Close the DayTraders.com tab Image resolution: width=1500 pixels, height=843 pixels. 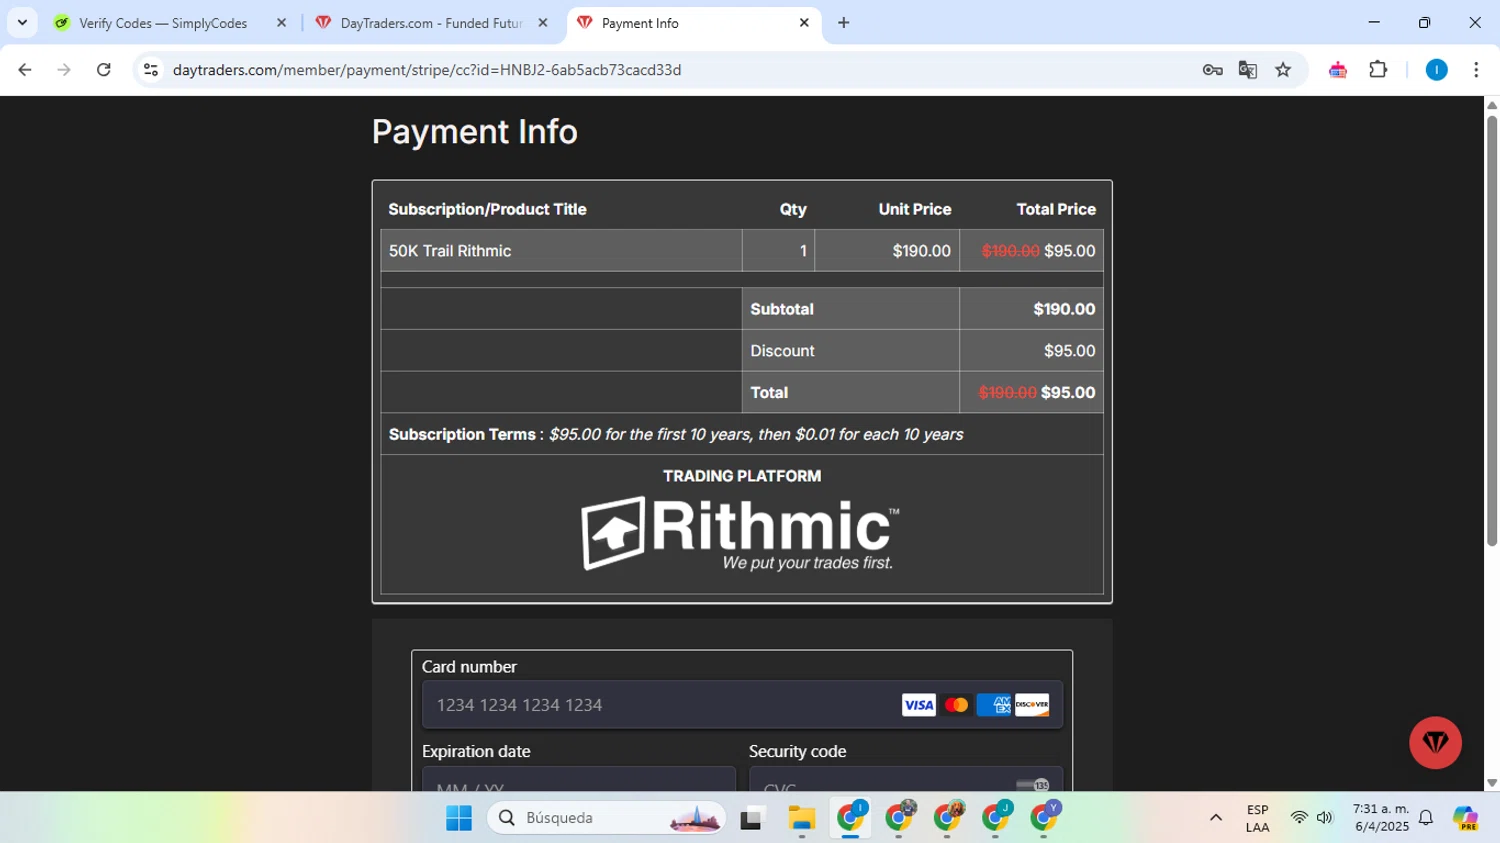pos(543,23)
